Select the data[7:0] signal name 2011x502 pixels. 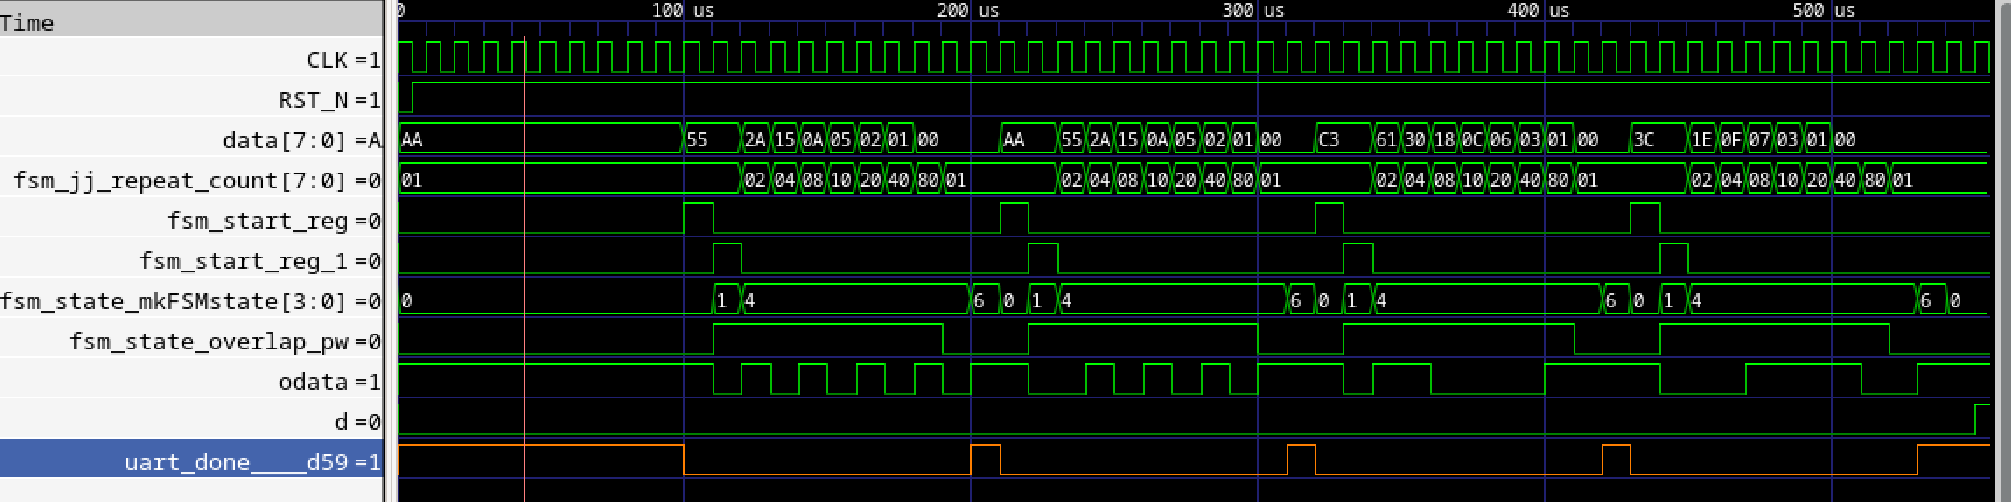(x=300, y=140)
